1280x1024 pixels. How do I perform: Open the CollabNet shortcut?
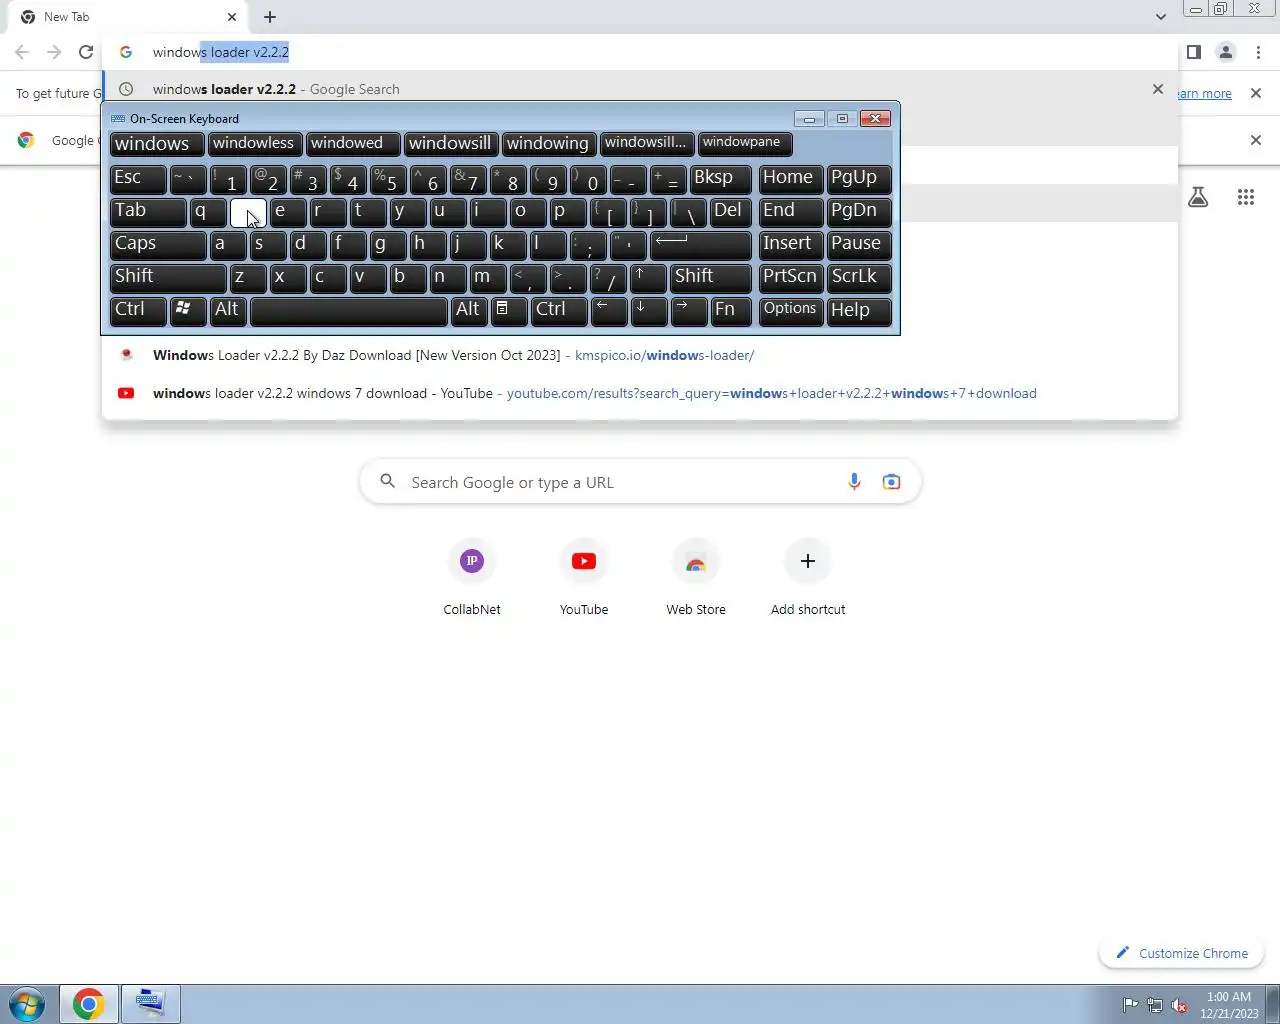coord(472,578)
